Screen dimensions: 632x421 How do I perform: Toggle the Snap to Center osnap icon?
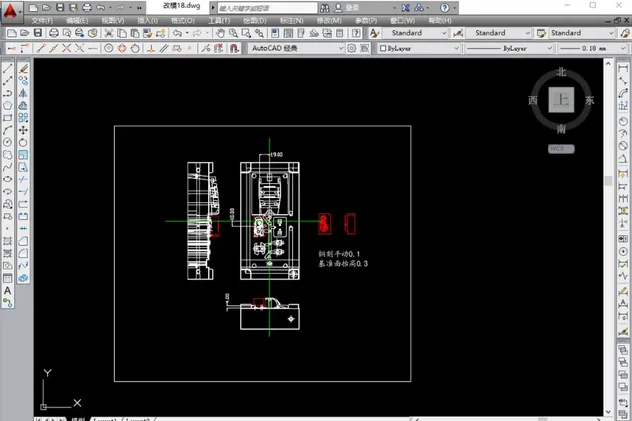coord(108,48)
